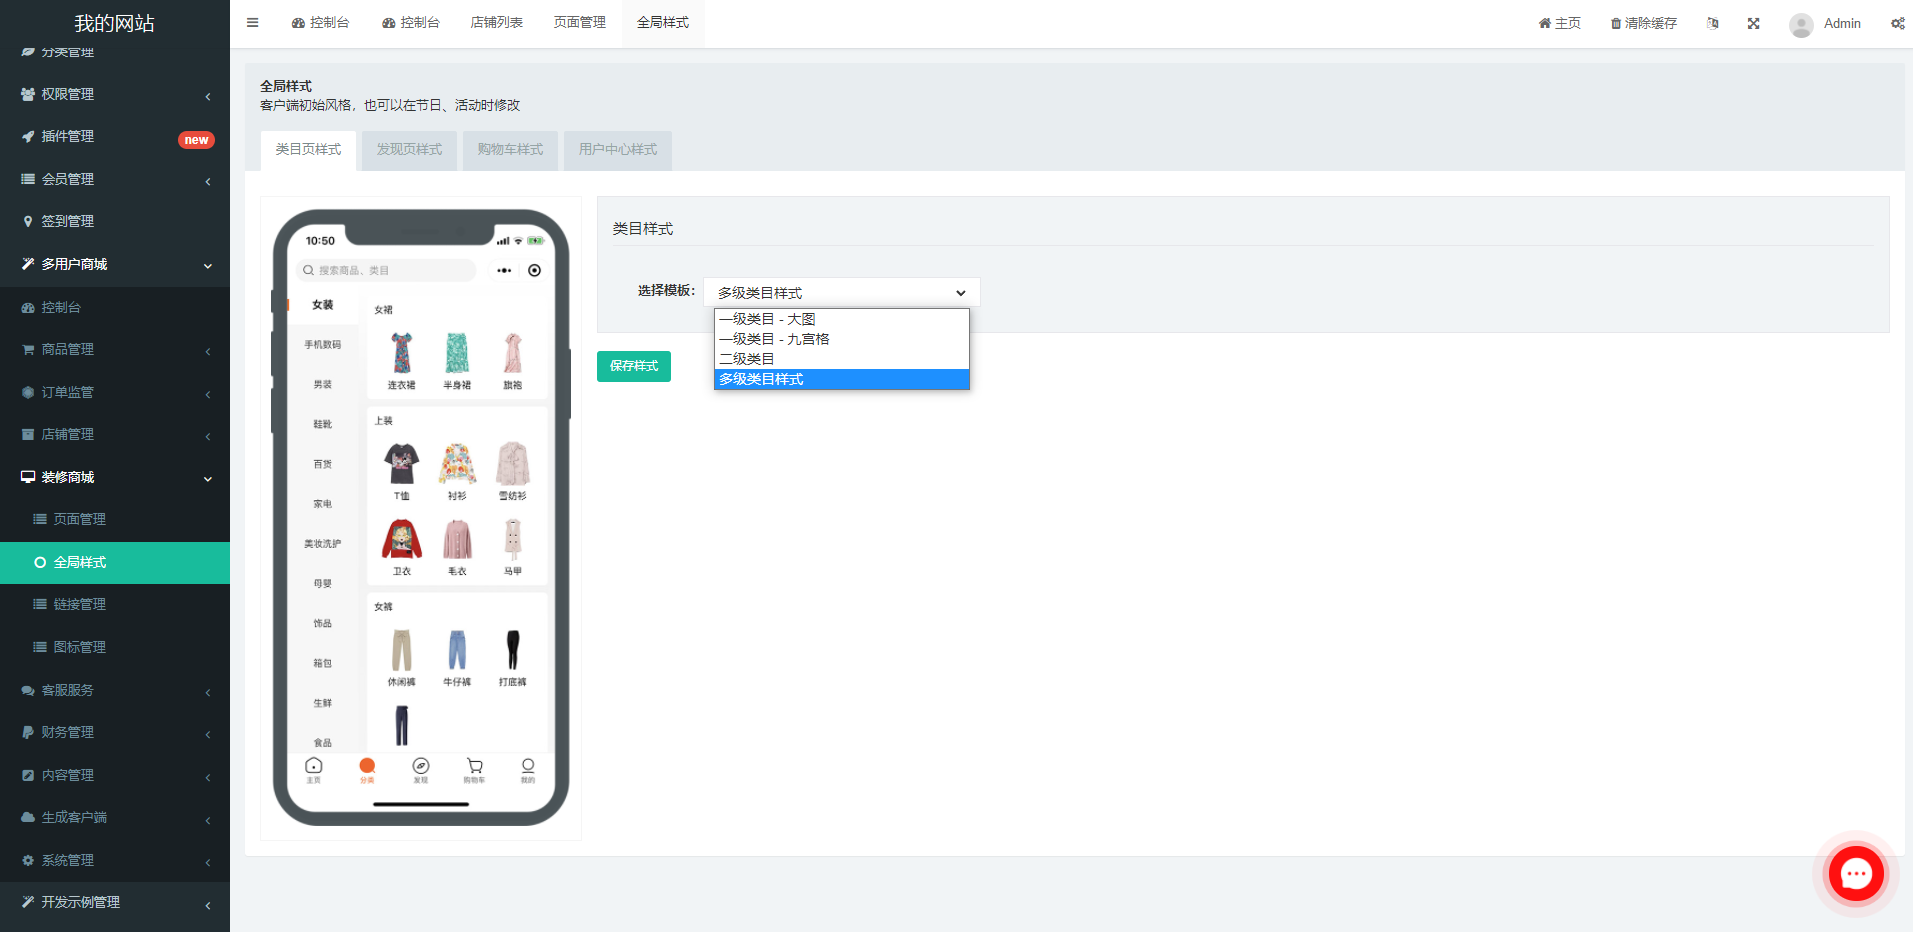Switch to the 购物车样式 tab
This screenshot has width=1913, height=932.
tap(510, 150)
